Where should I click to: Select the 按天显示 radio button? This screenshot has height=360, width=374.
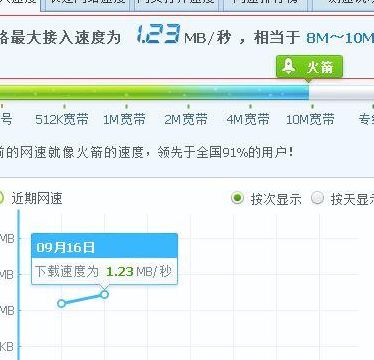[x=317, y=198]
